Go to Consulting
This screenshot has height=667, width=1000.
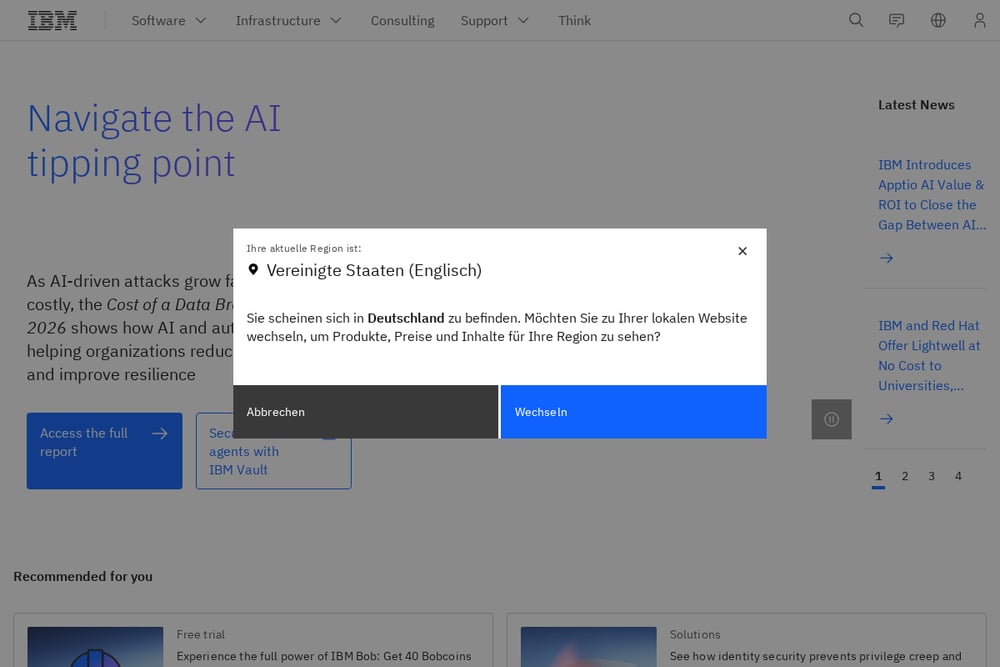pyautogui.click(x=402, y=20)
